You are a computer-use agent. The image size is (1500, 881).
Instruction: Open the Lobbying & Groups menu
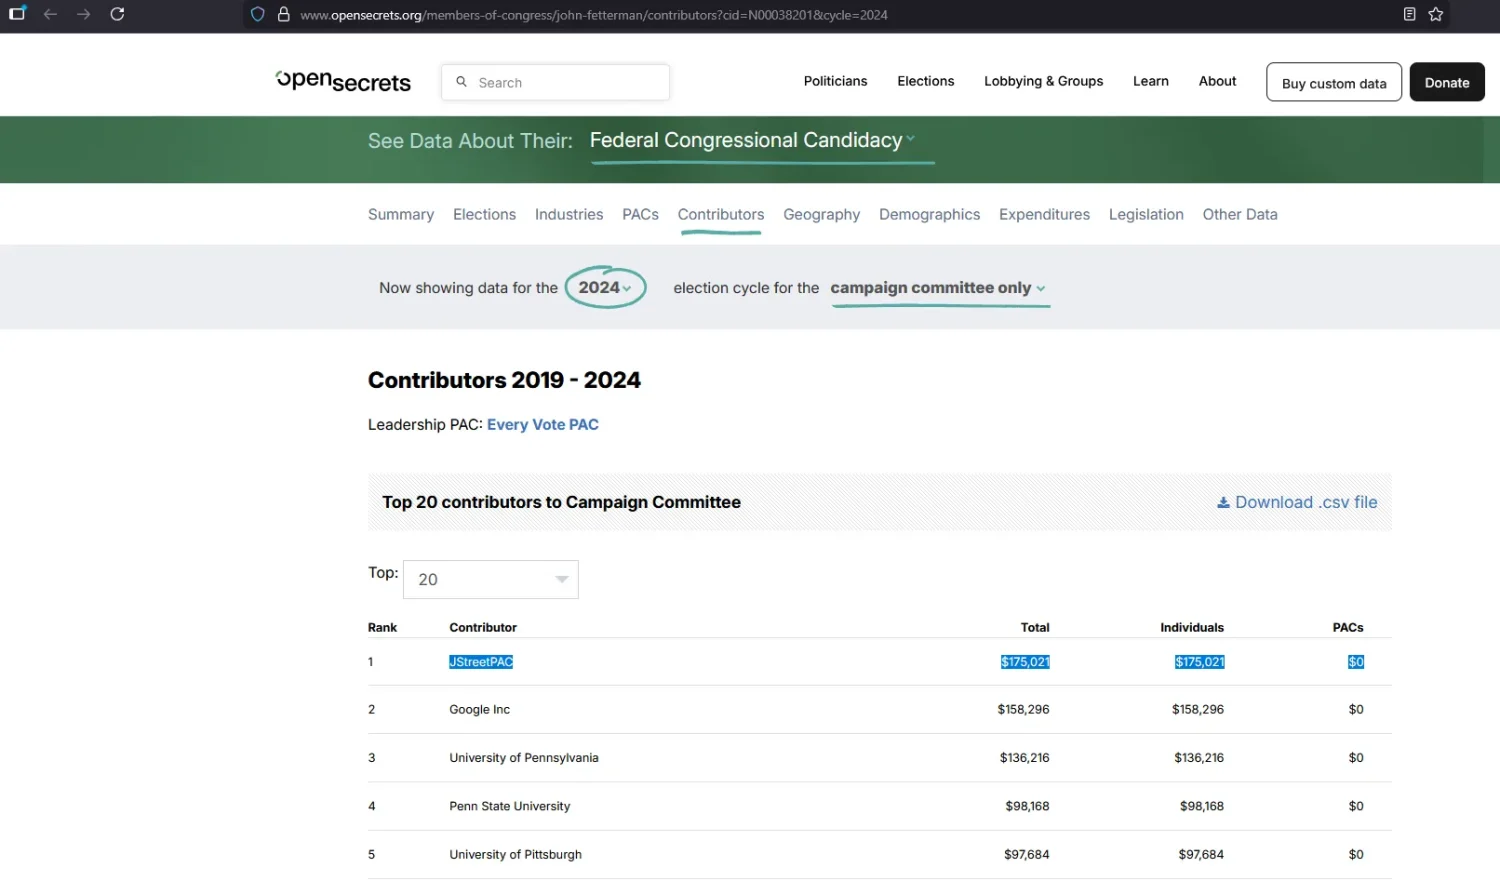1043,81
